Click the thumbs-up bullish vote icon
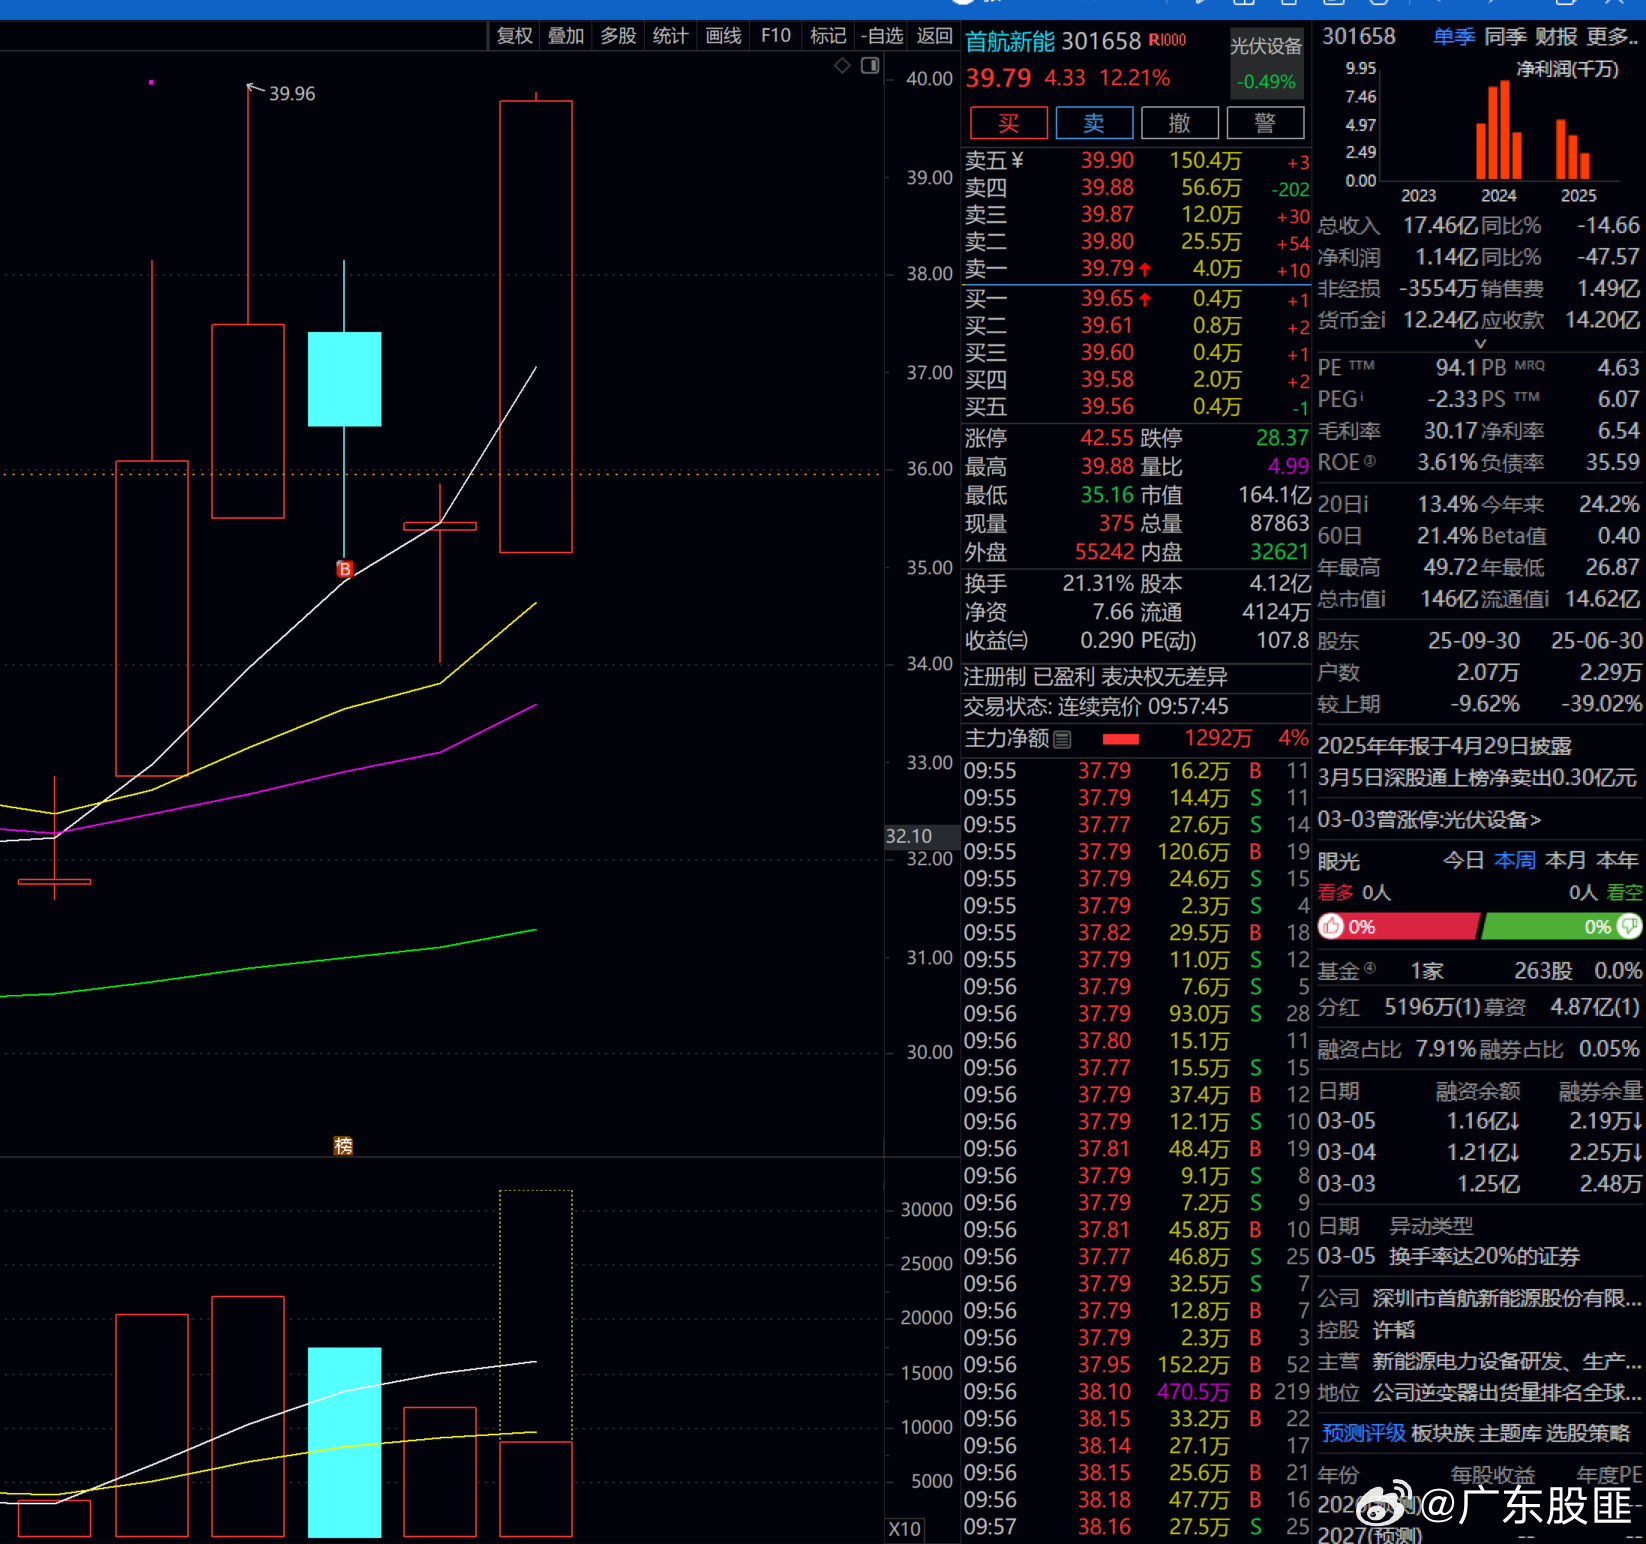 pos(1331,927)
